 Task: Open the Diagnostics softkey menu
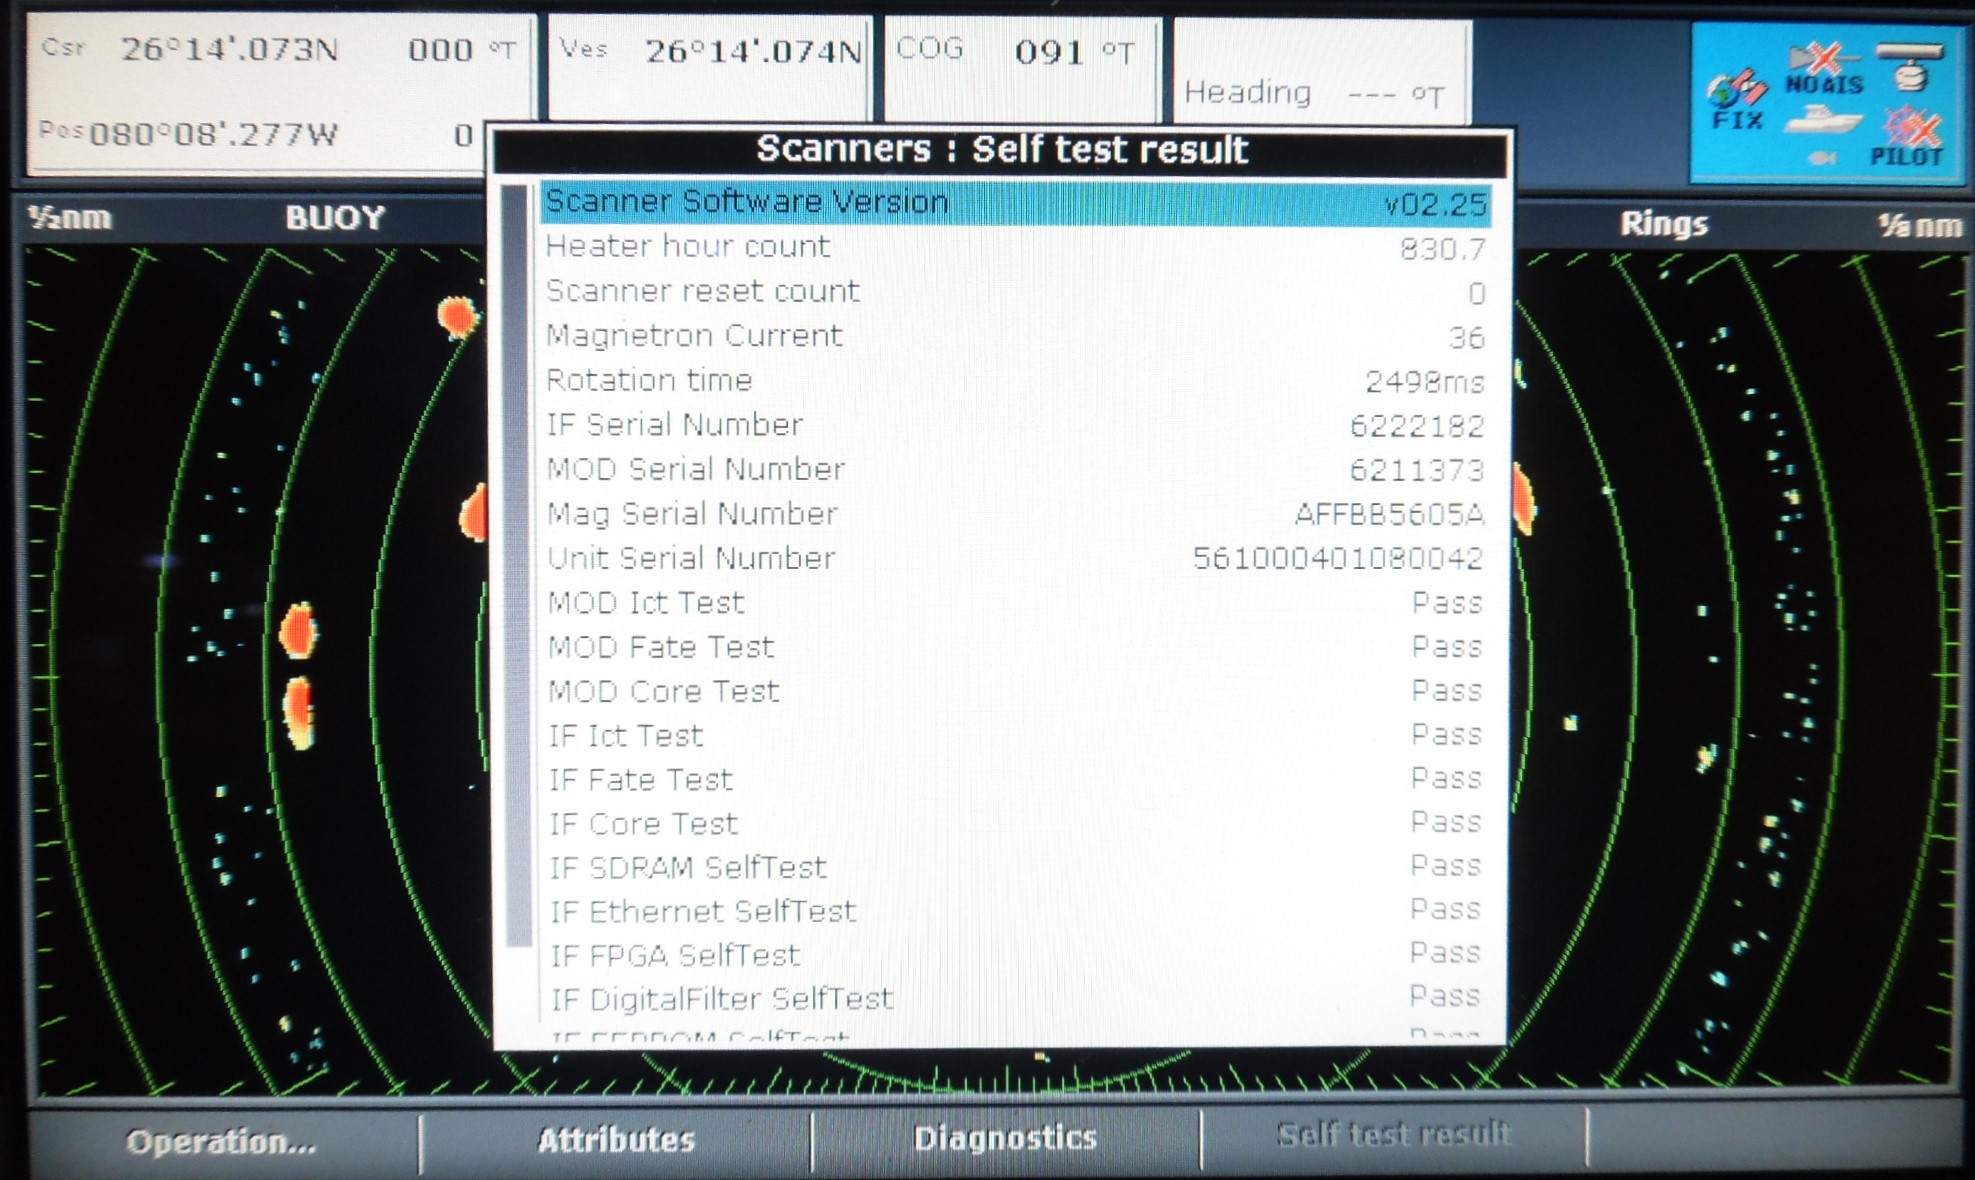(1005, 1138)
